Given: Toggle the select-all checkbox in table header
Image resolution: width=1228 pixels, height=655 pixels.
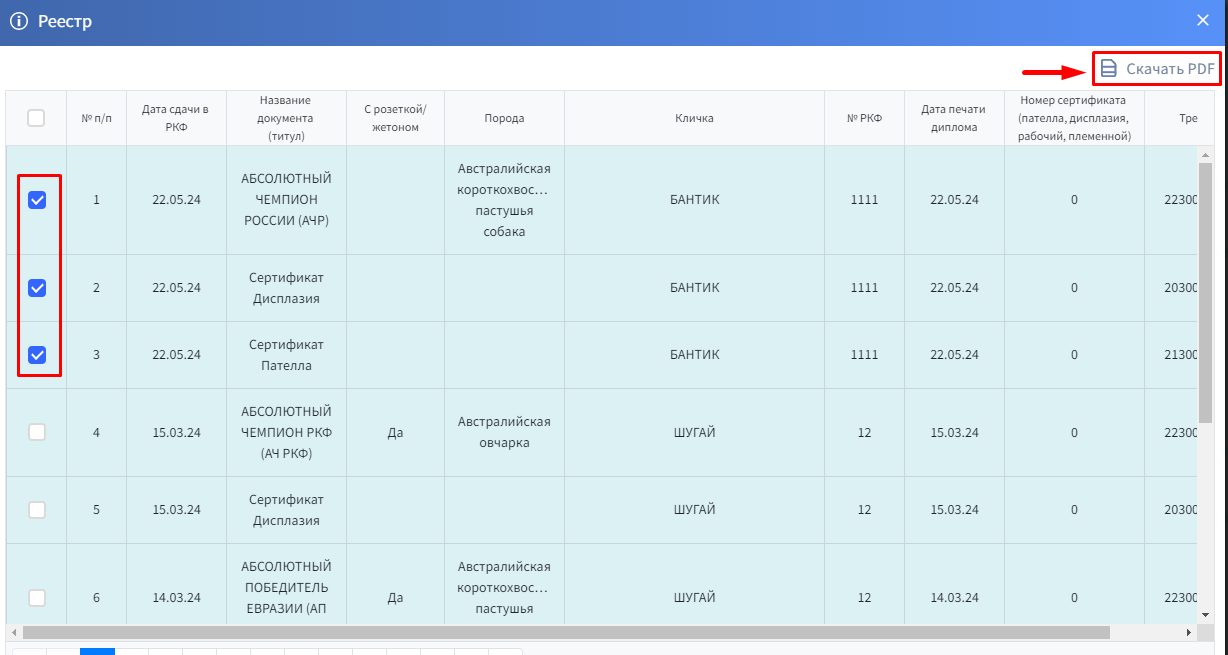Looking at the screenshot, I should (36, 118).
